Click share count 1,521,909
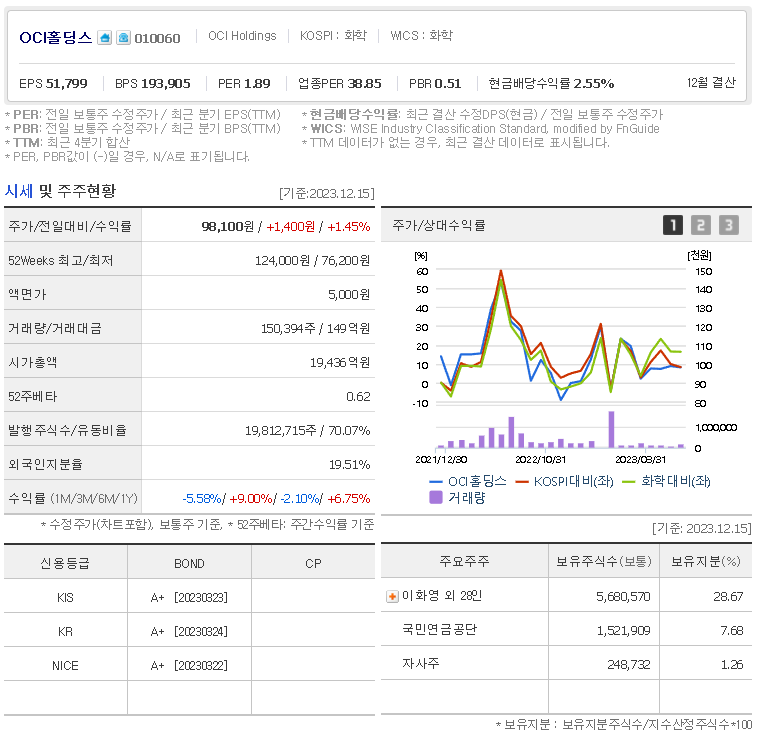 tap(623, 631)
